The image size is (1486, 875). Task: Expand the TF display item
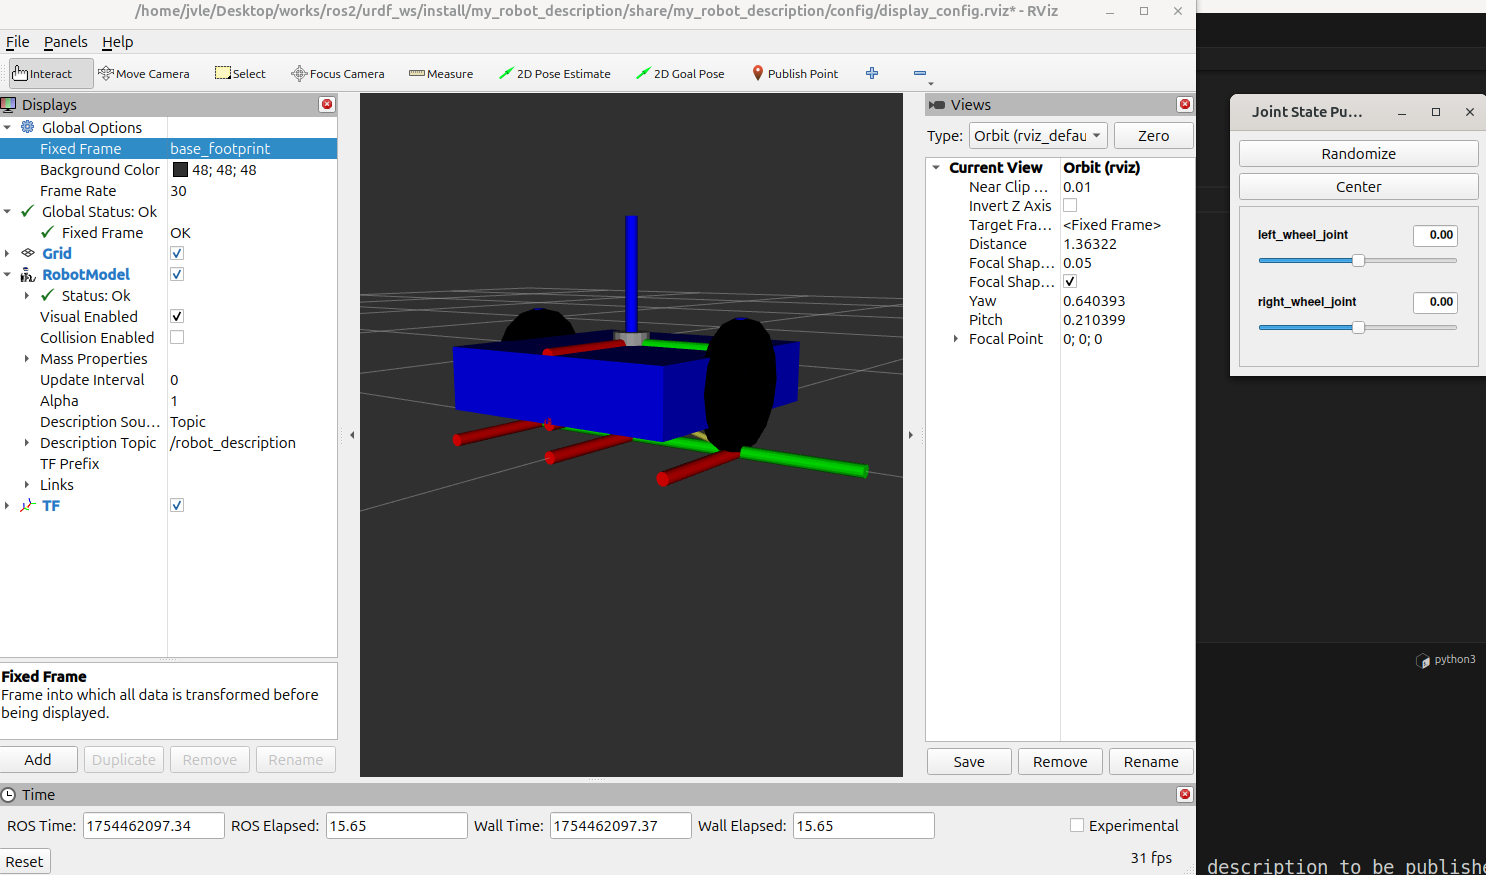coord(8,506)
